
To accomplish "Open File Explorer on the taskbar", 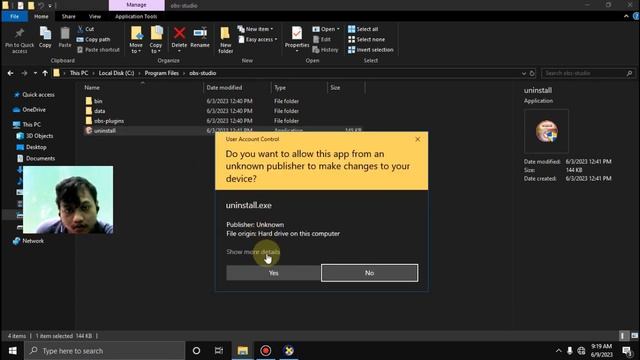I will 243,351.
